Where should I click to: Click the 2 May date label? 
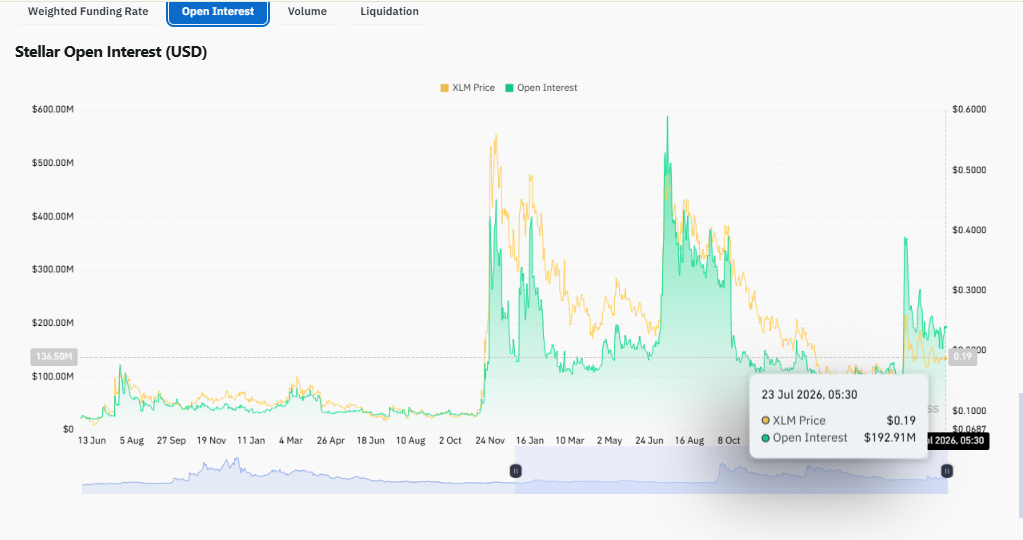[x=609, y=441]
